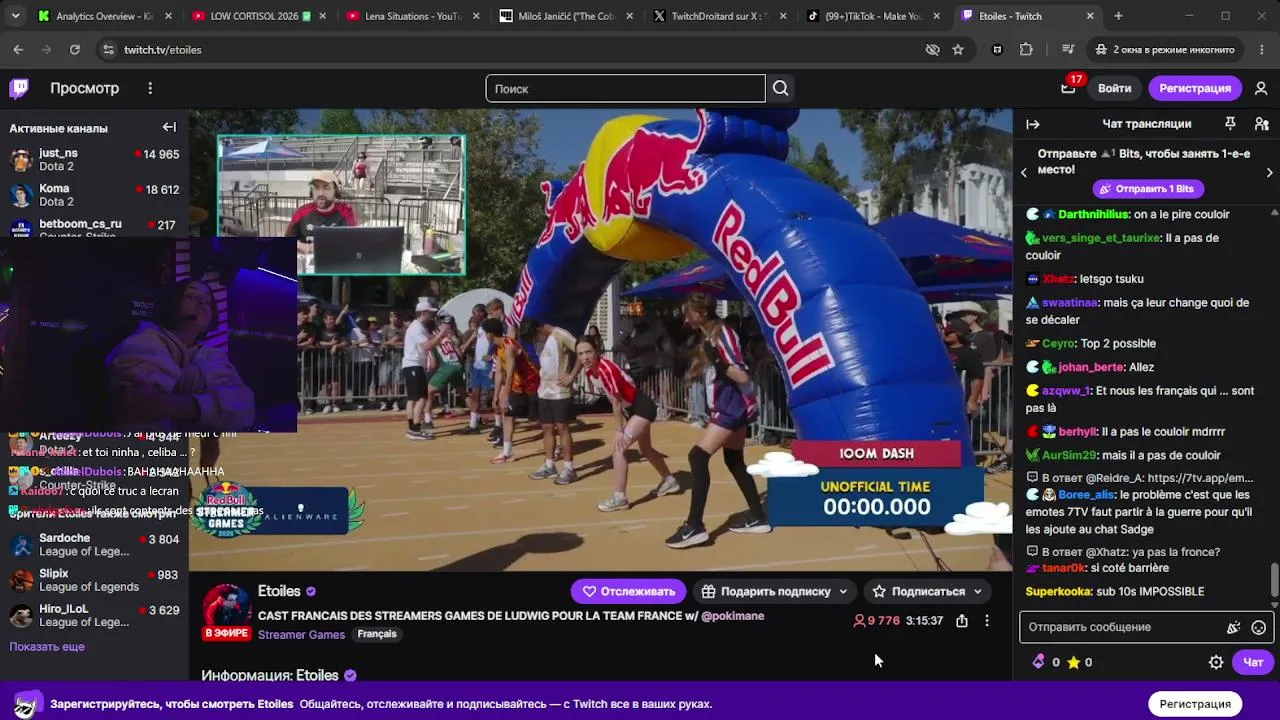This screenshot has height=720, width=1280.
Task: Switch to TwitchDroitard sur X tab
Action: (x=719, y=16)
